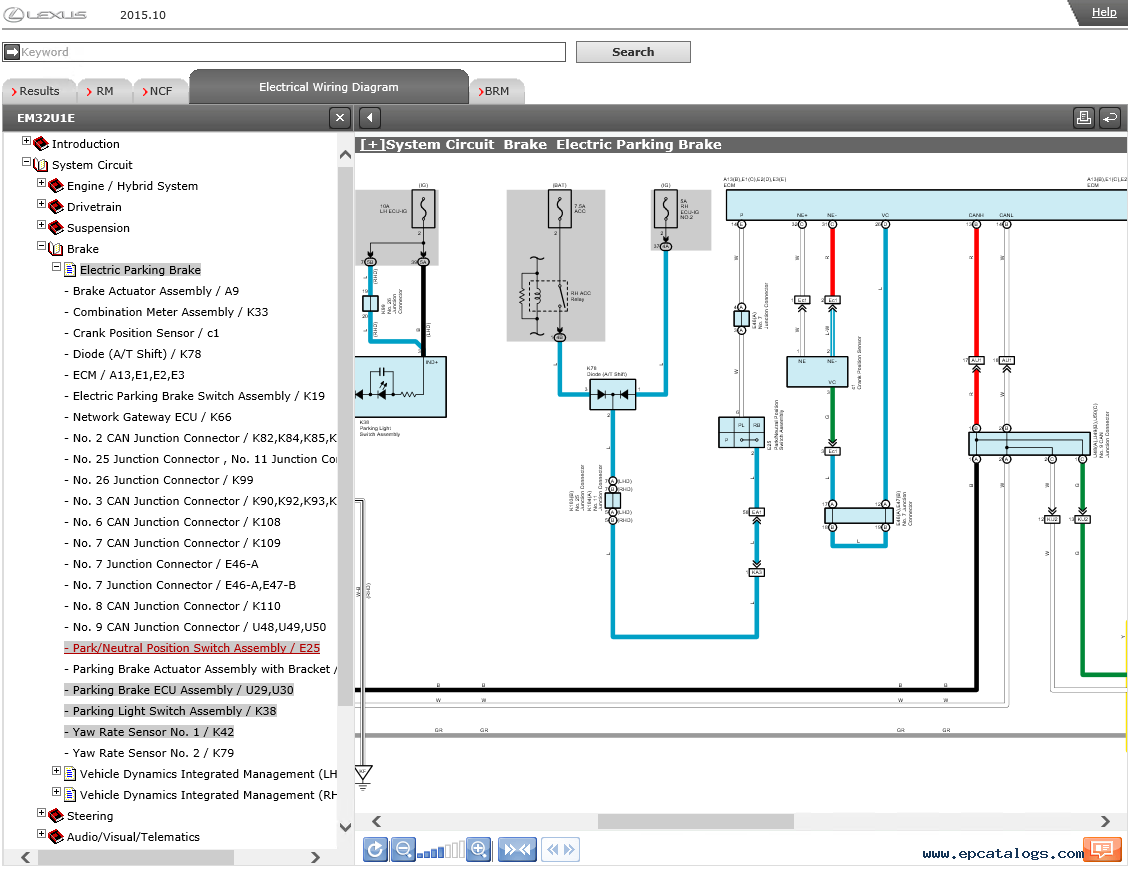Click the K78 Diode component in diagram
1135x870 pixels.
tap(612, 394)
